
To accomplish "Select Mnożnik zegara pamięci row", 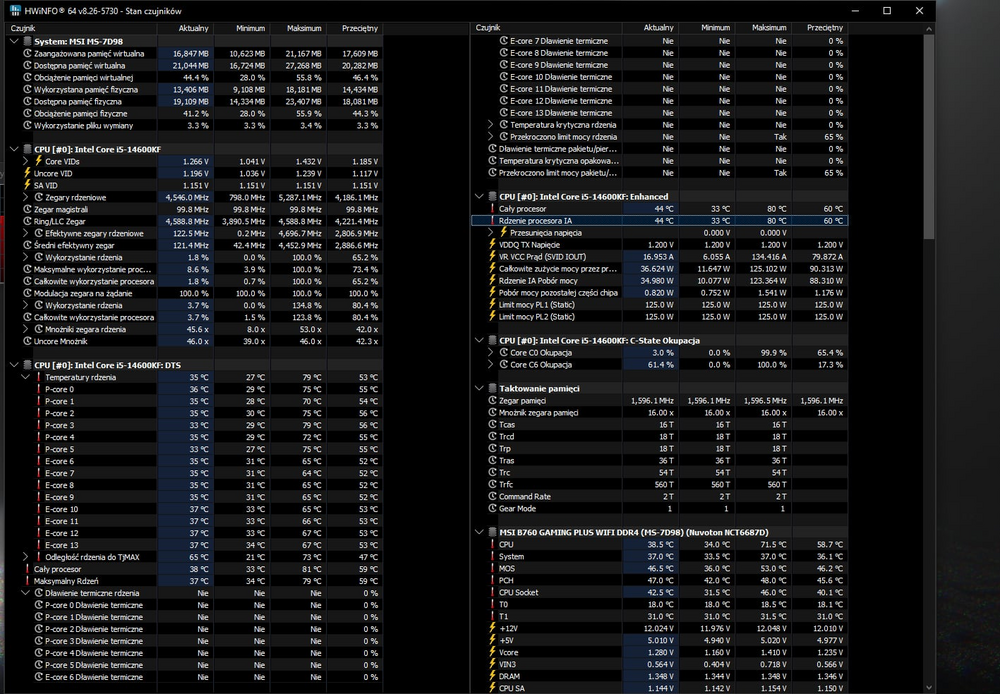I will (659, 413).
